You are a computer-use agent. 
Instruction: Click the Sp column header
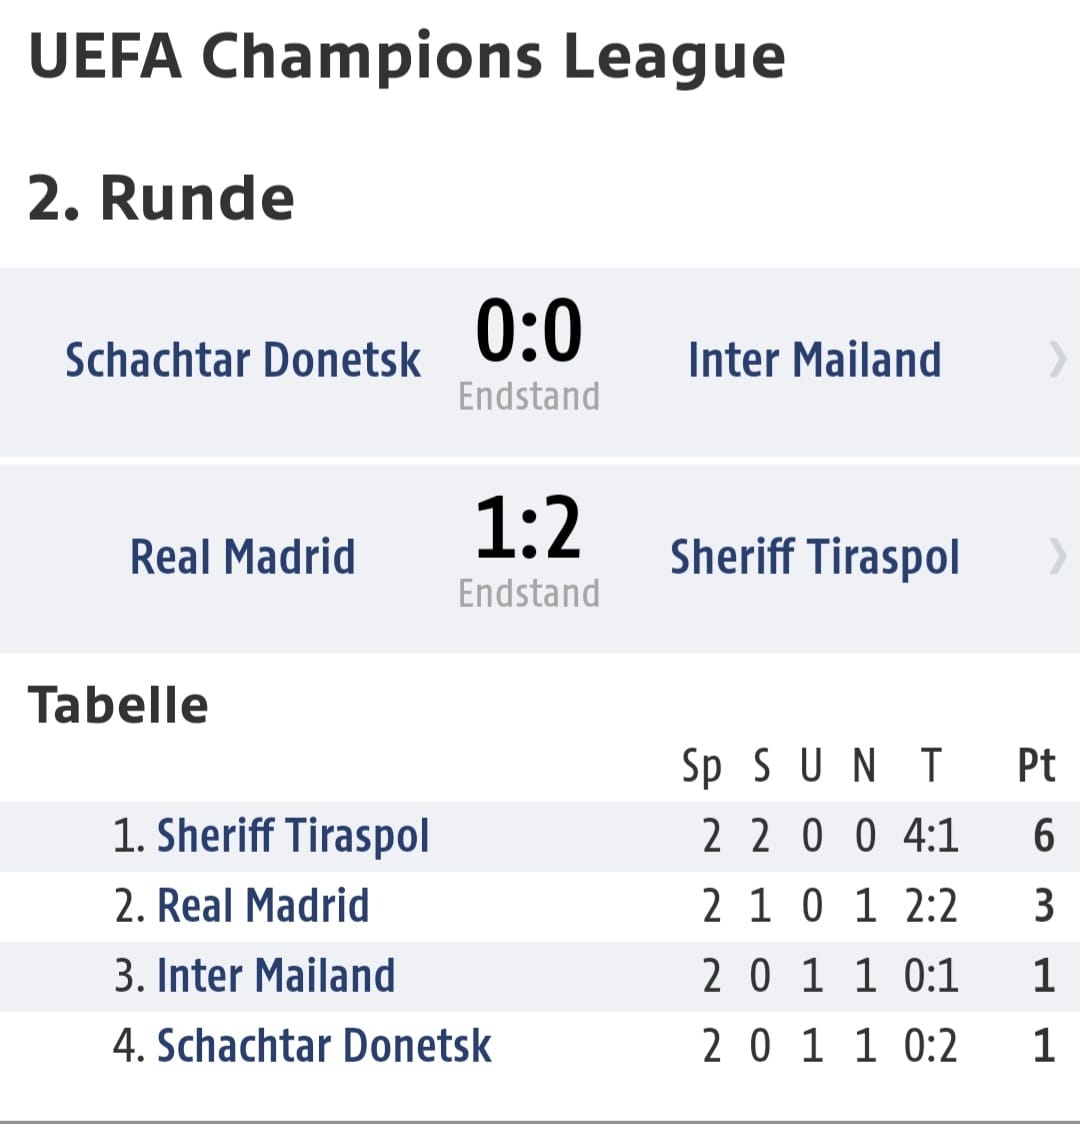[x=702, y=768]
